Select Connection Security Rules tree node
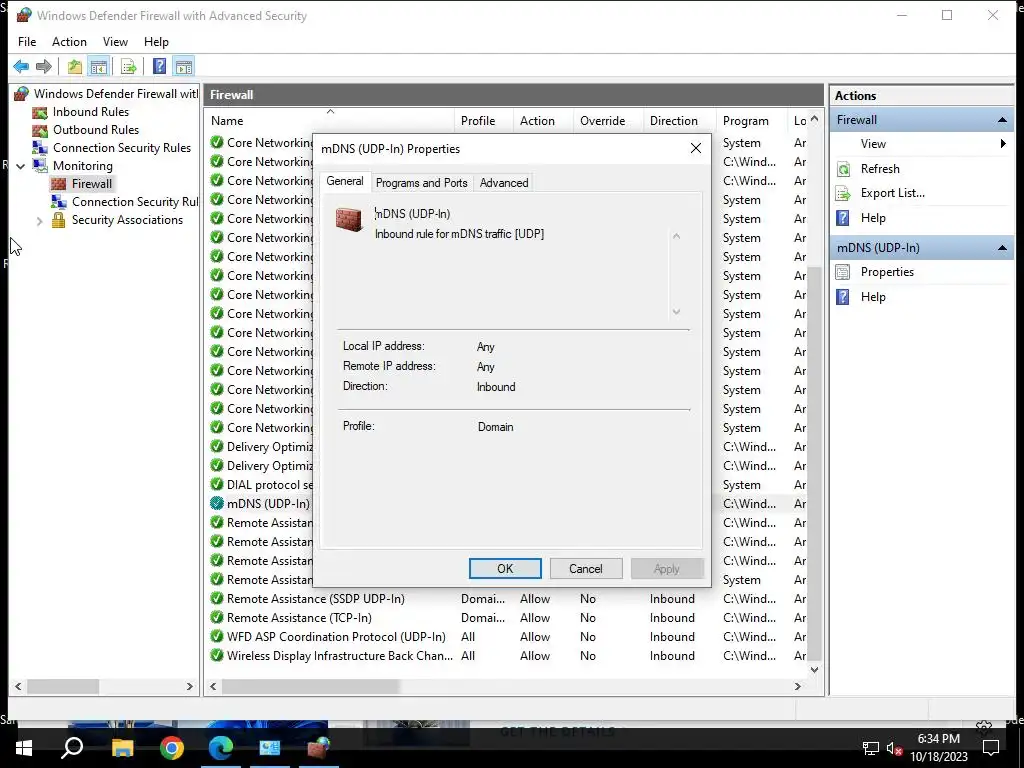The width and height of the screenshot is (1024, 768). click(x=122, y=148)
